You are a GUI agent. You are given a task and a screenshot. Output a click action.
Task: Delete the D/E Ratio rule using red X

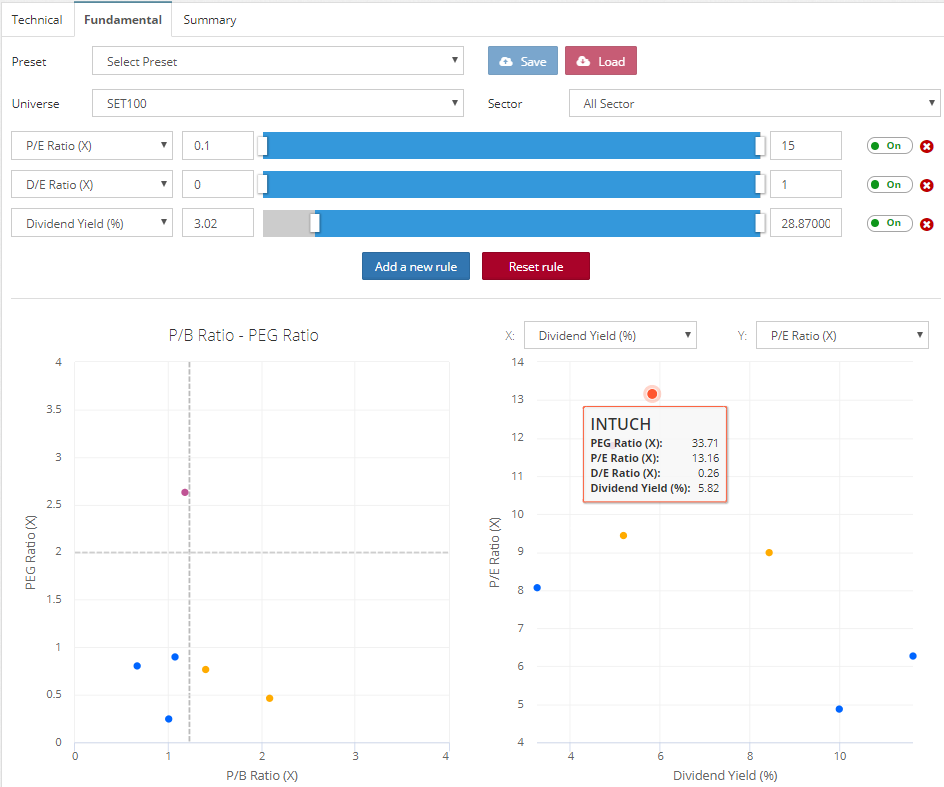click(x=926, y=185)
